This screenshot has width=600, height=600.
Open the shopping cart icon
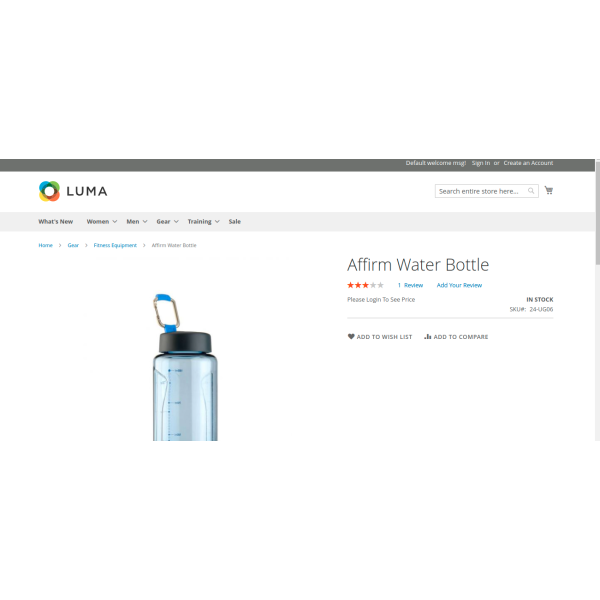point(549,190)
